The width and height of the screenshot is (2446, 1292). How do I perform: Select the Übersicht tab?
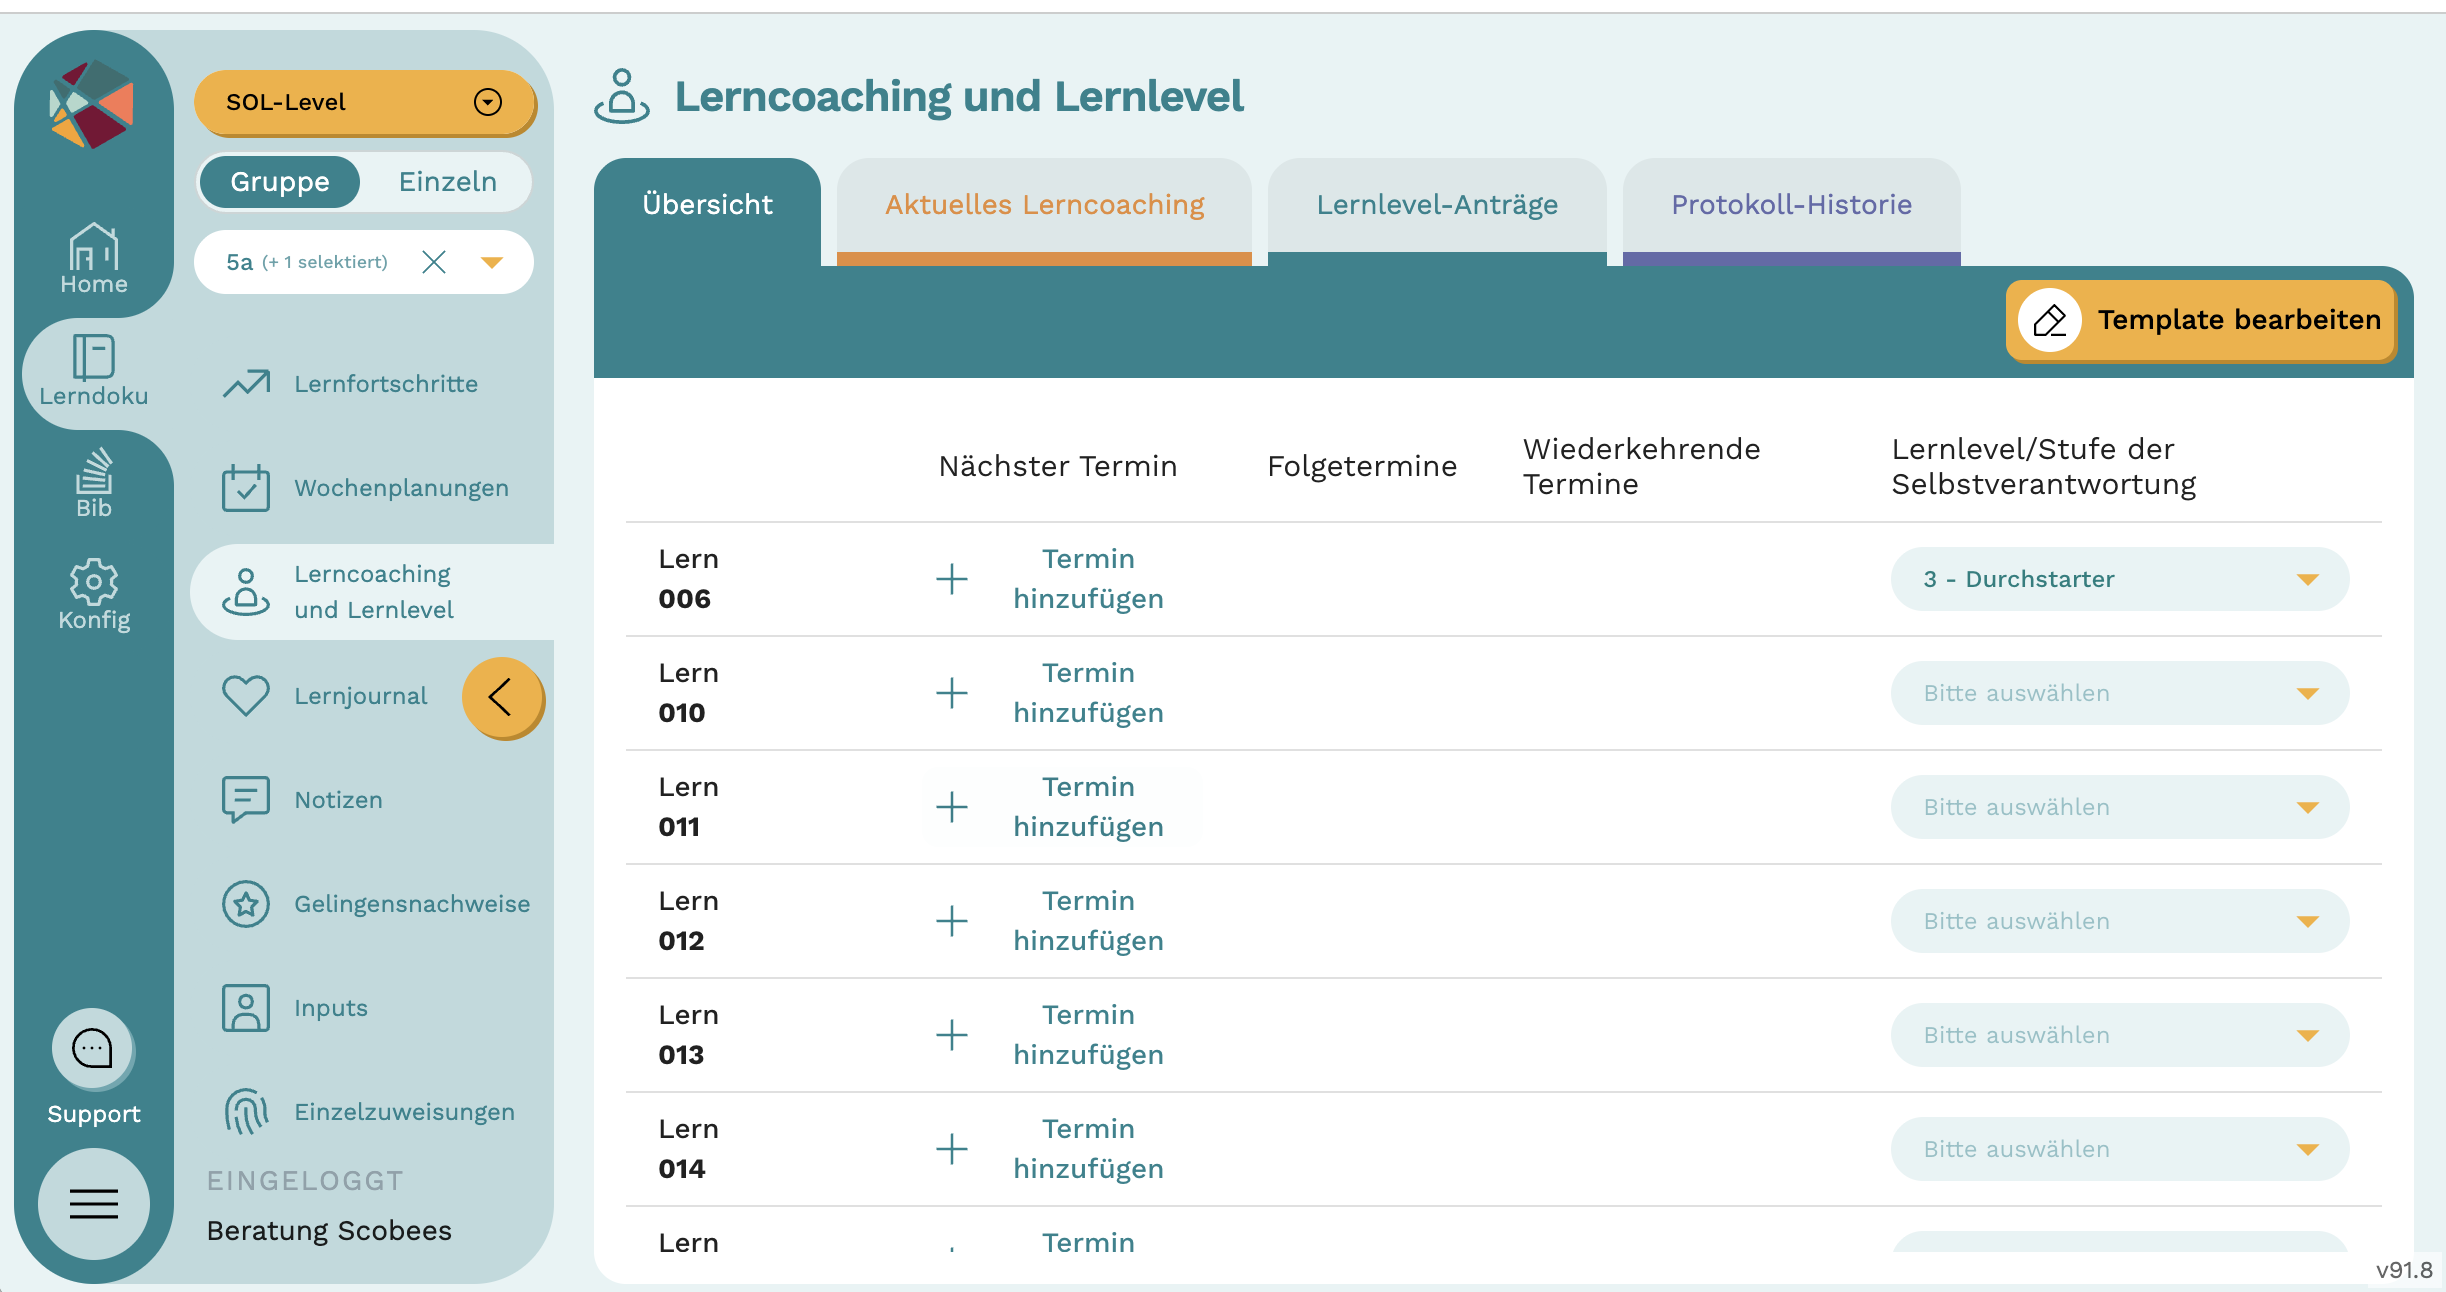point(707,212)
